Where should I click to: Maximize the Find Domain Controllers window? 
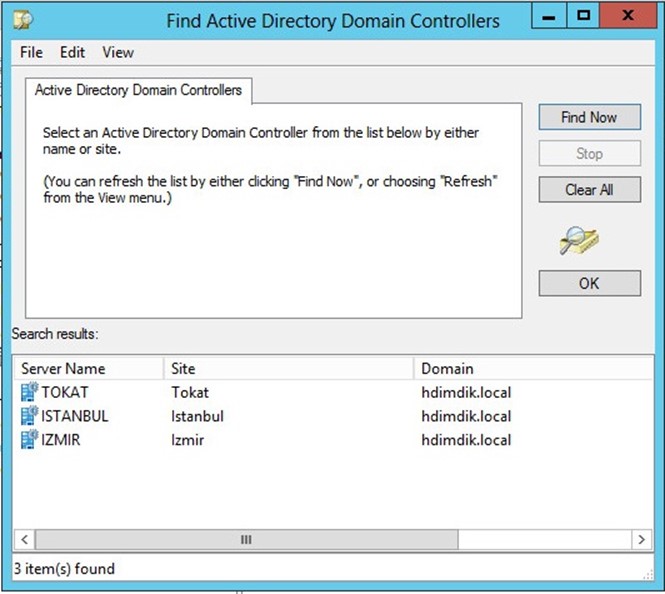(584, 17)
